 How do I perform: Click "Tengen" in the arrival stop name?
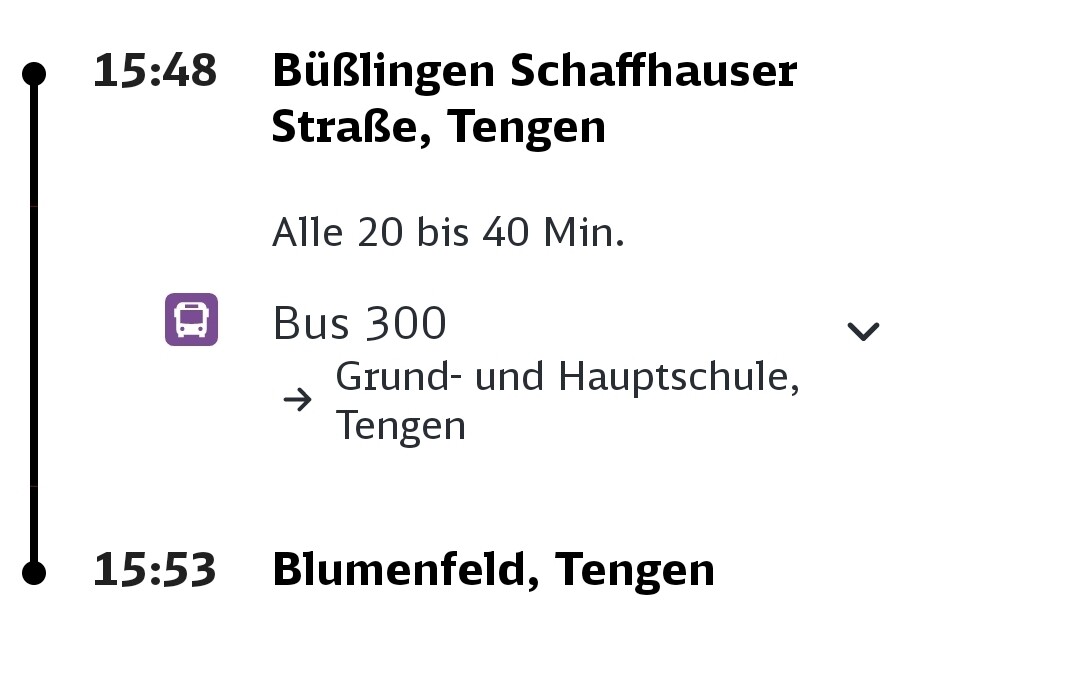635,570
